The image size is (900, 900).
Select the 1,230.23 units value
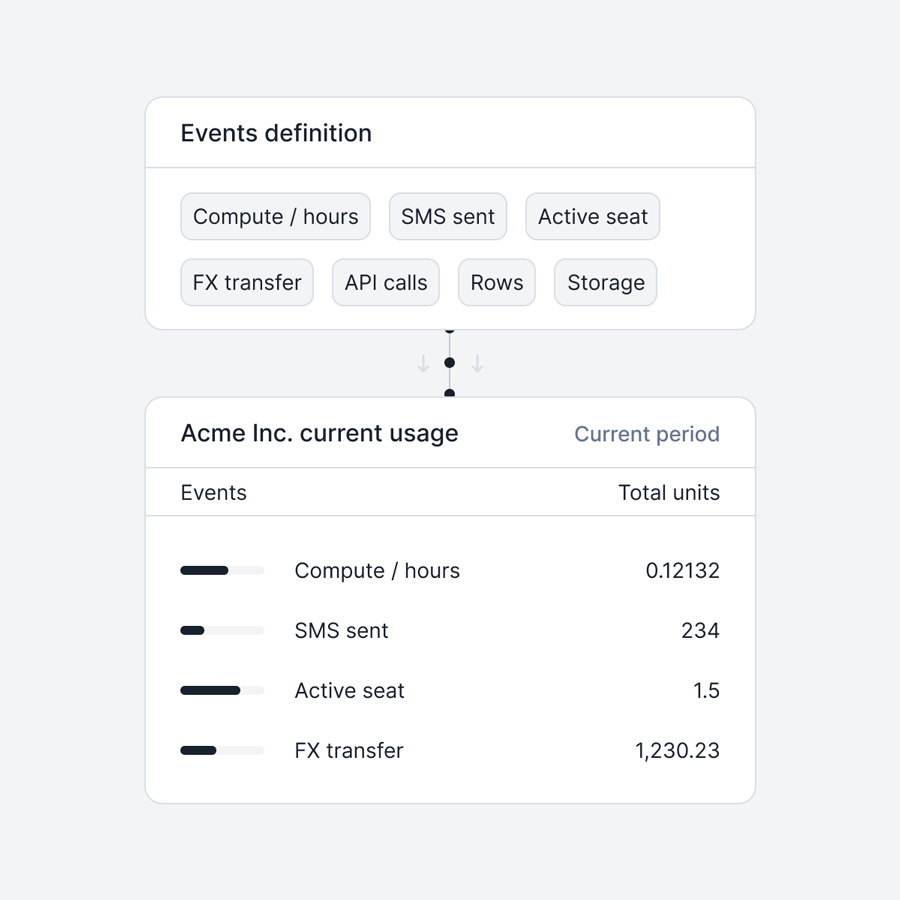677,751
